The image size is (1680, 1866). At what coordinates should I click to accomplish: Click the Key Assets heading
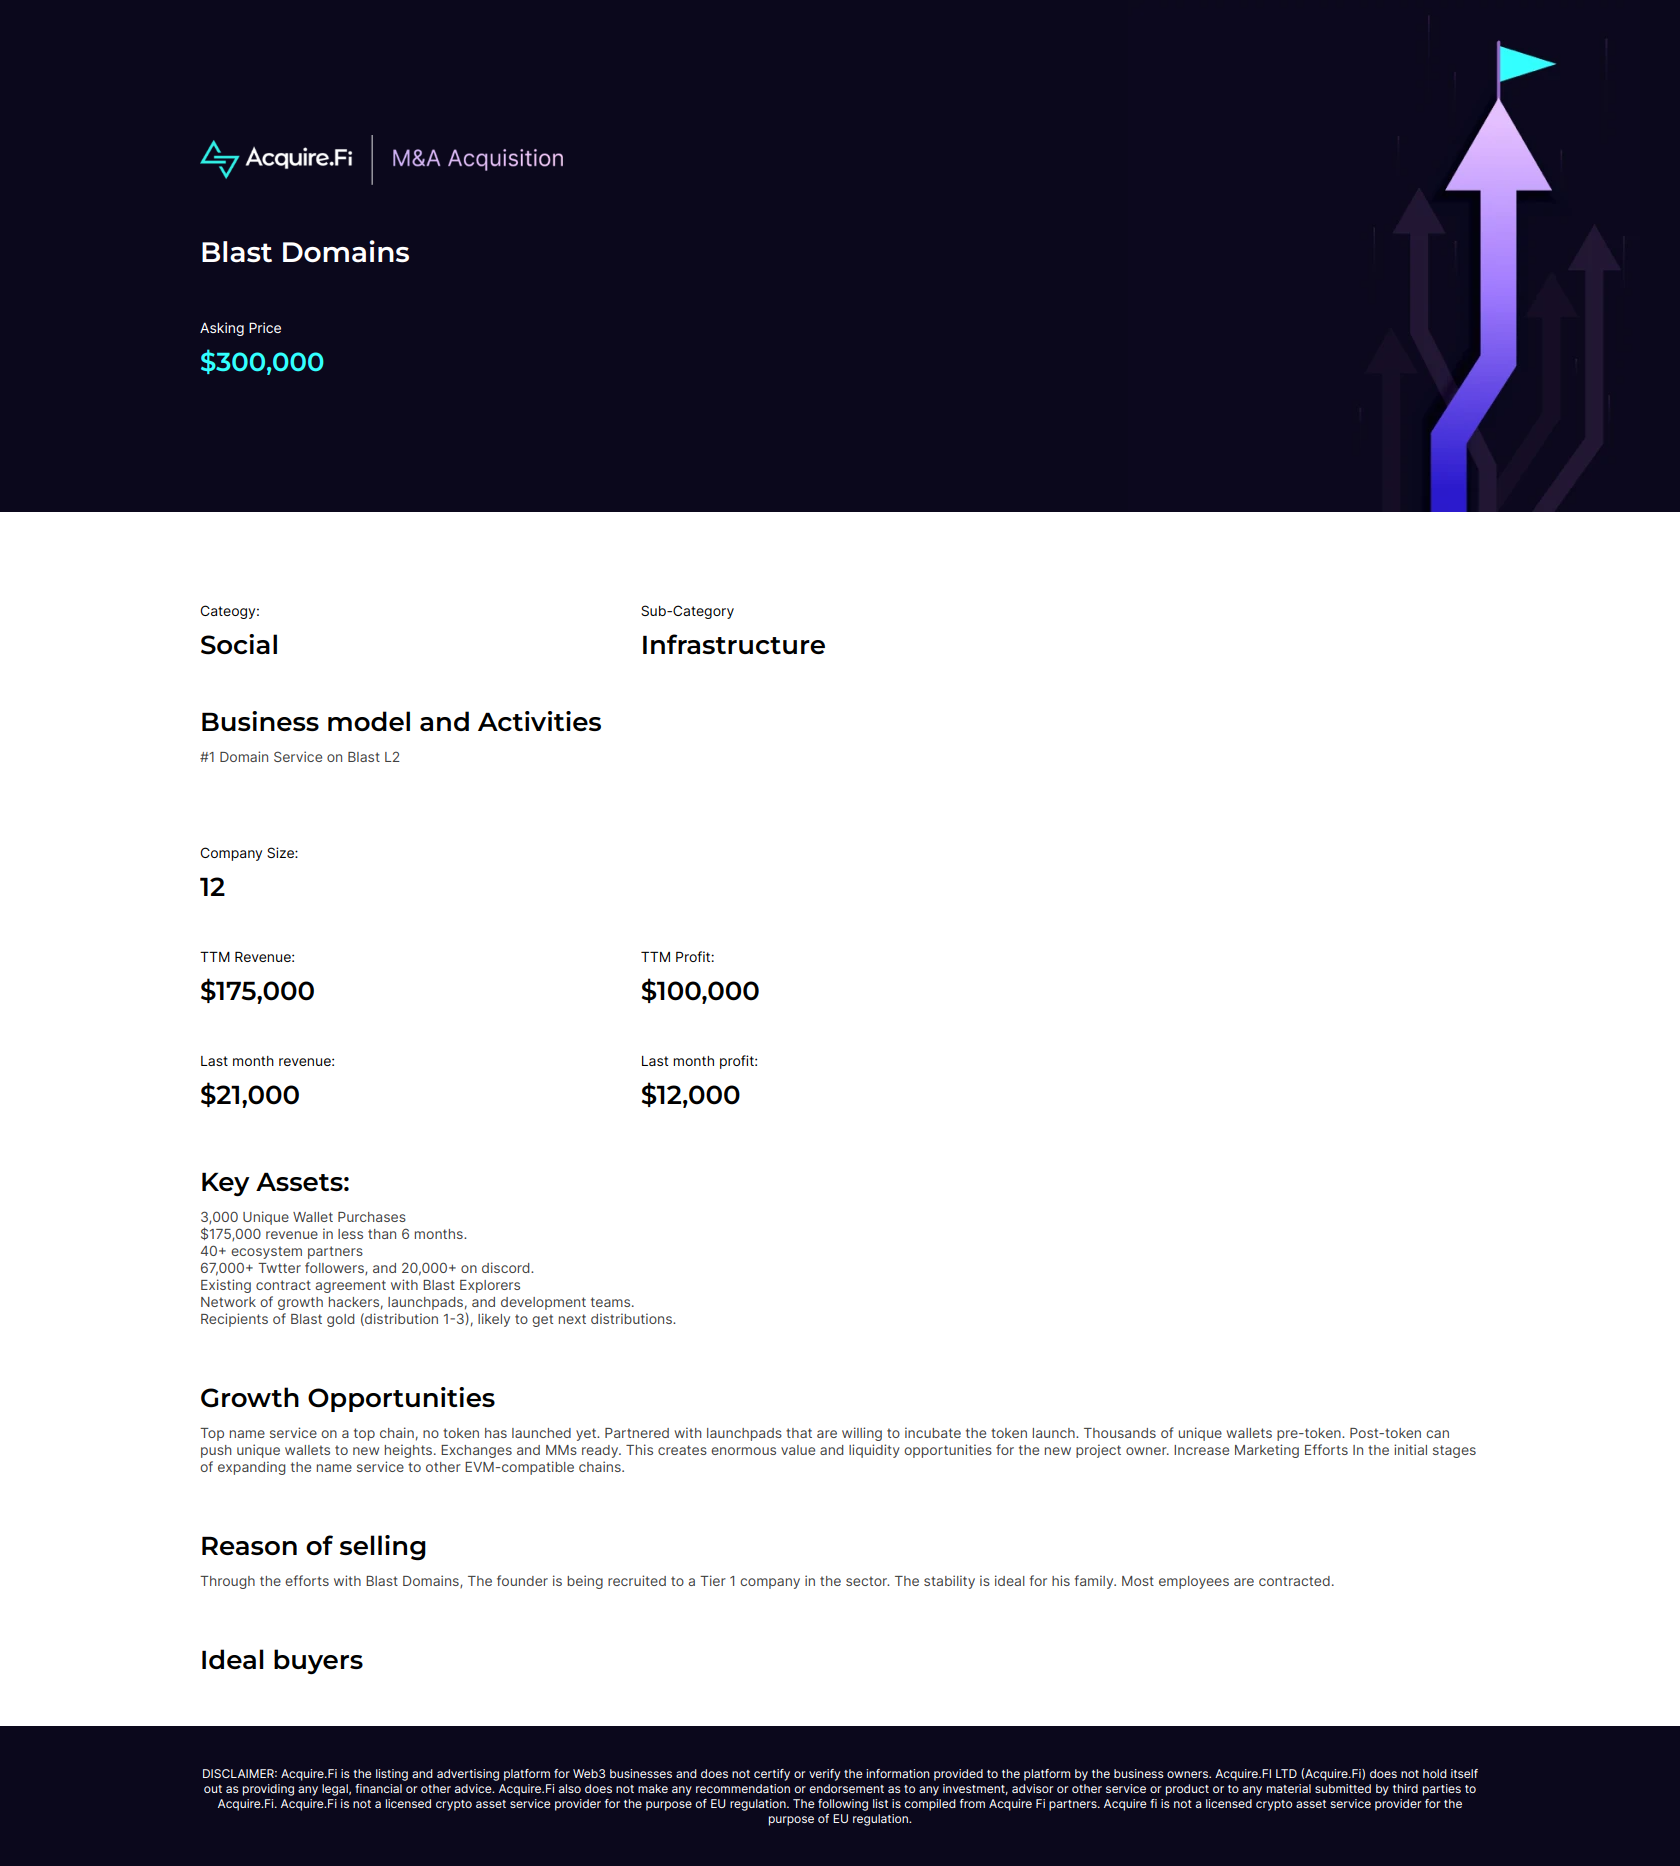[x=274, y=1182]
